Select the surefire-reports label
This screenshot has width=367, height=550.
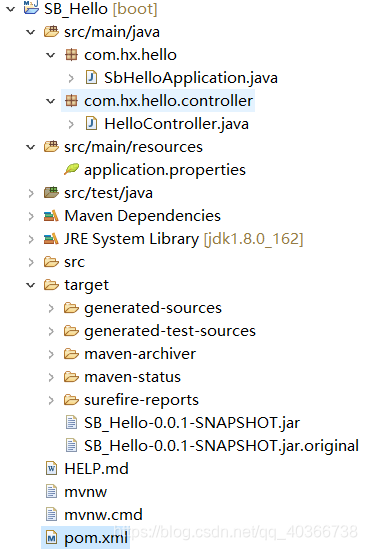pos(141,400)
